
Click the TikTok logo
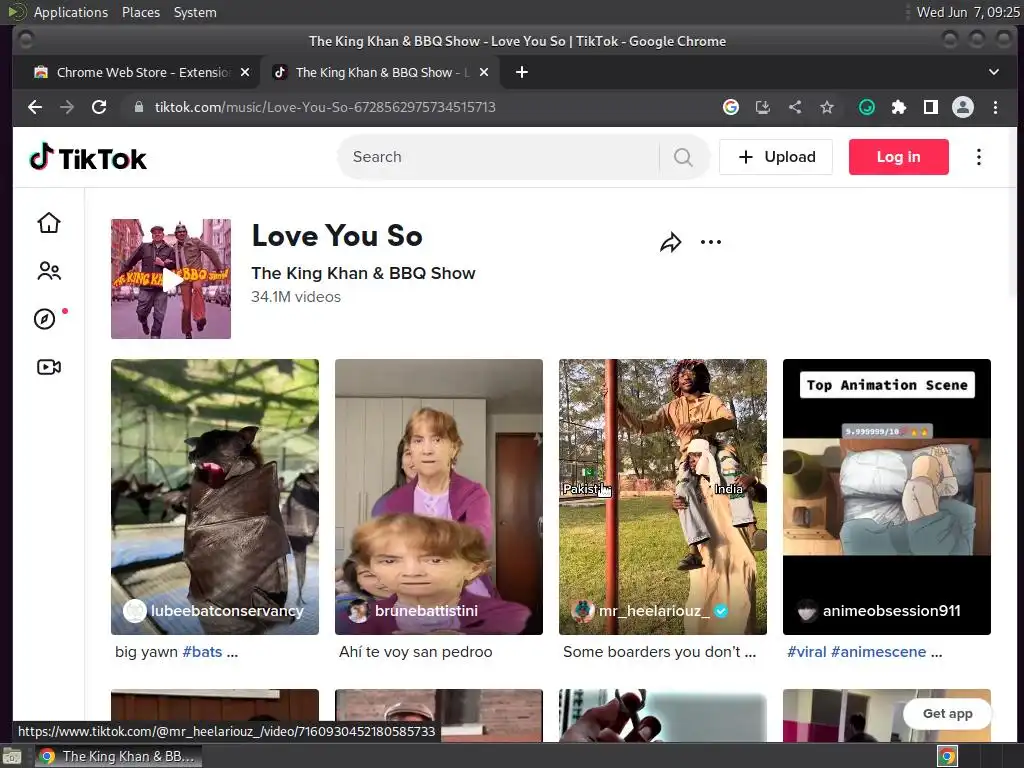88,157
